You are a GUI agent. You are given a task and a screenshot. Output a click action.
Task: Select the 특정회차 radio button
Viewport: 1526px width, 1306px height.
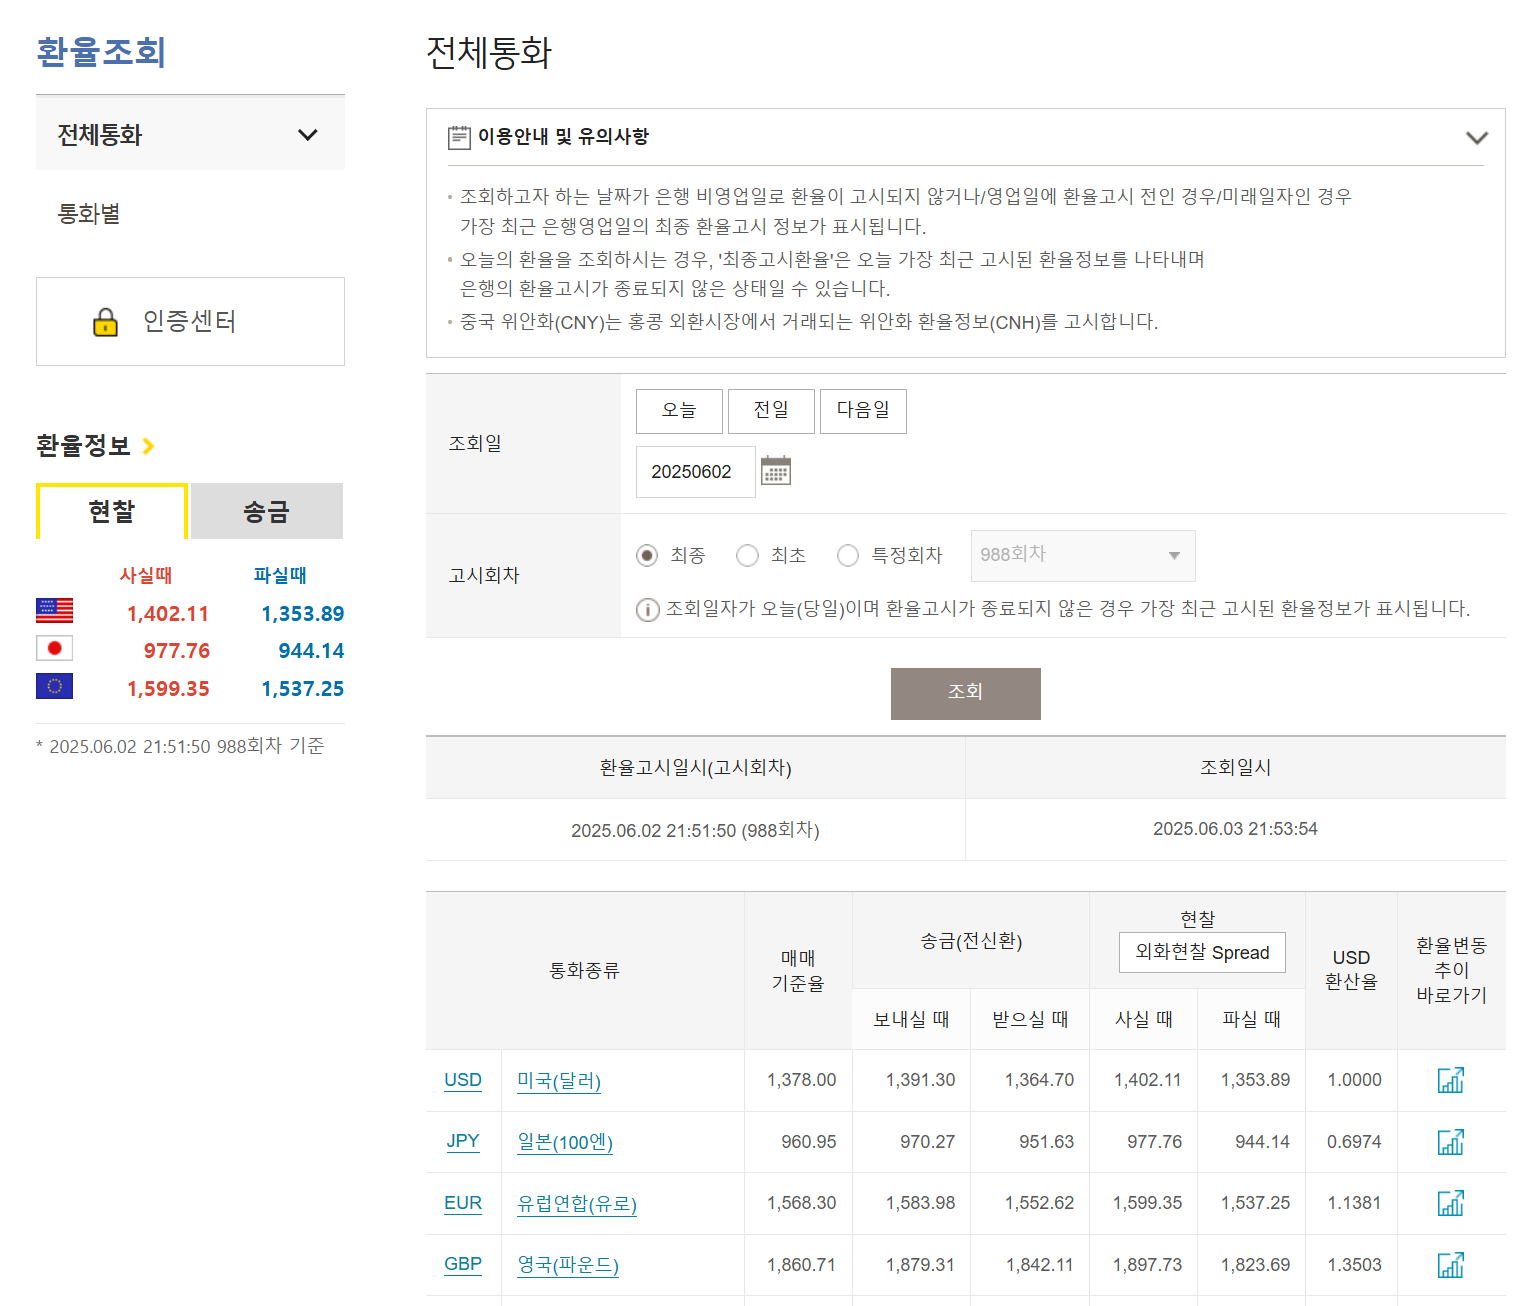click(848, 555)
